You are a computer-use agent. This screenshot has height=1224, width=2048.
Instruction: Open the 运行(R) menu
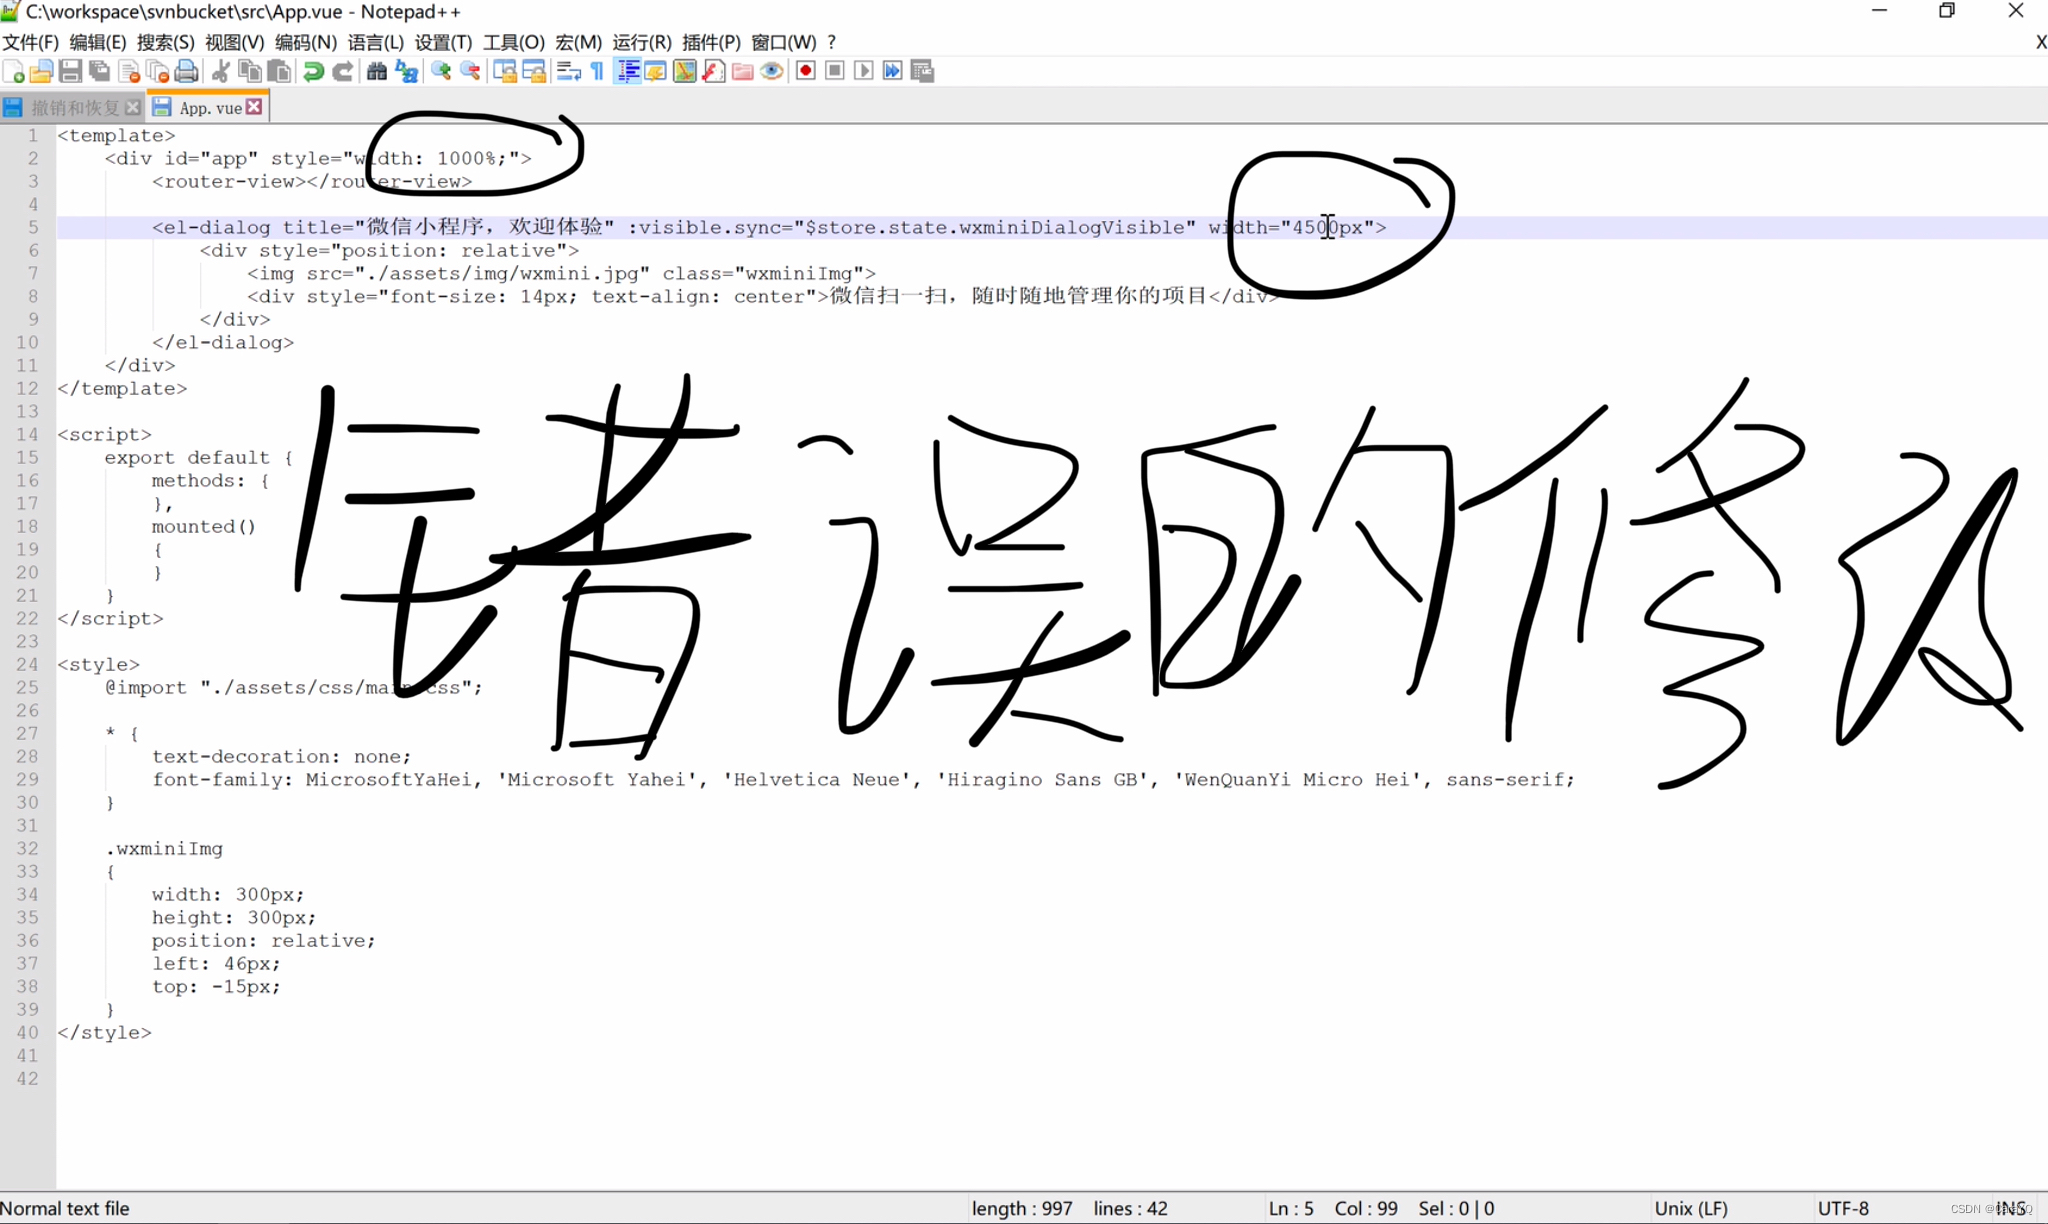point(642,42)
